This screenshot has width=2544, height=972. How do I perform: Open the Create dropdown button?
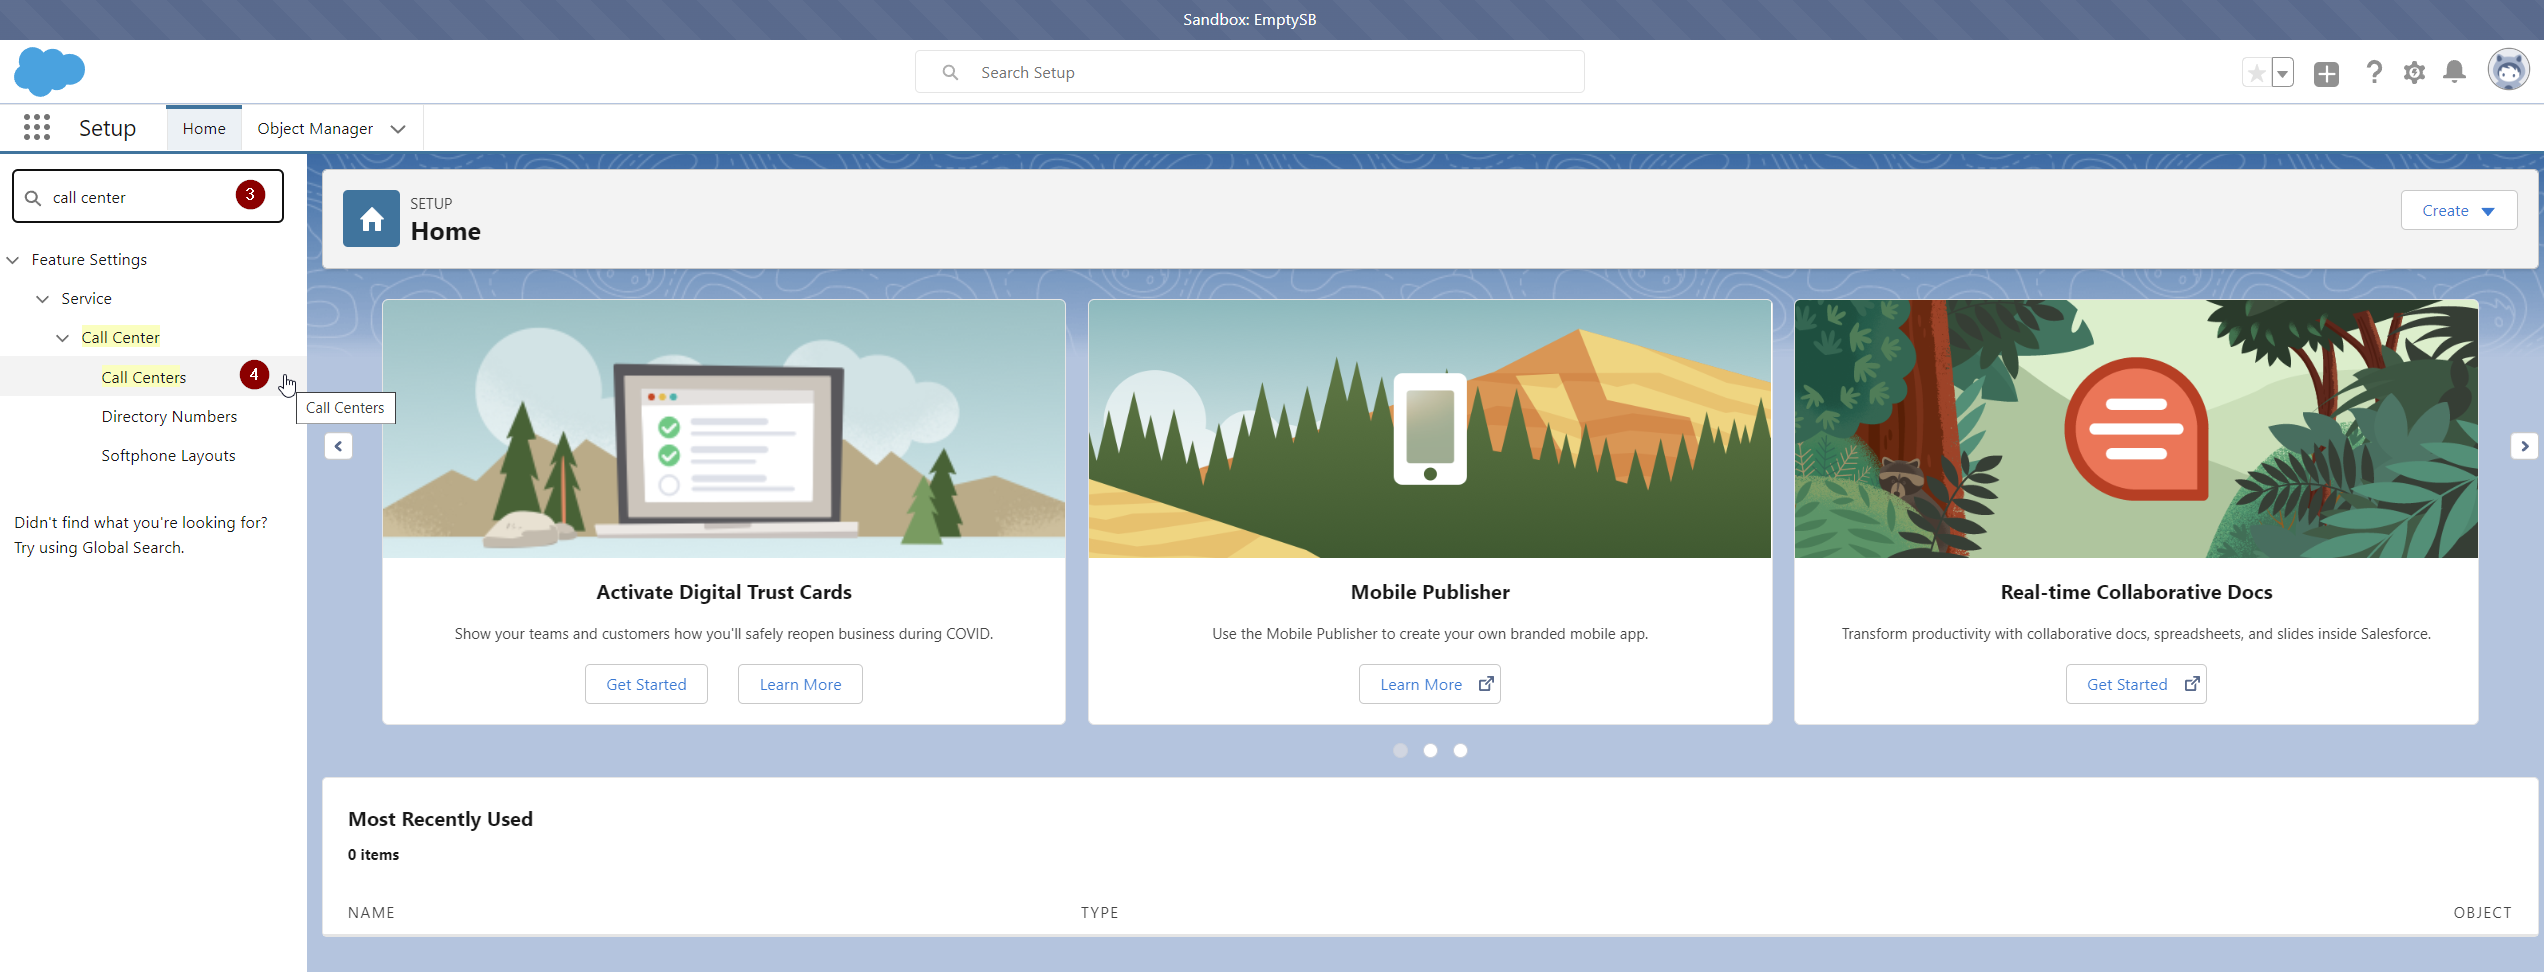pos(2458,210)
